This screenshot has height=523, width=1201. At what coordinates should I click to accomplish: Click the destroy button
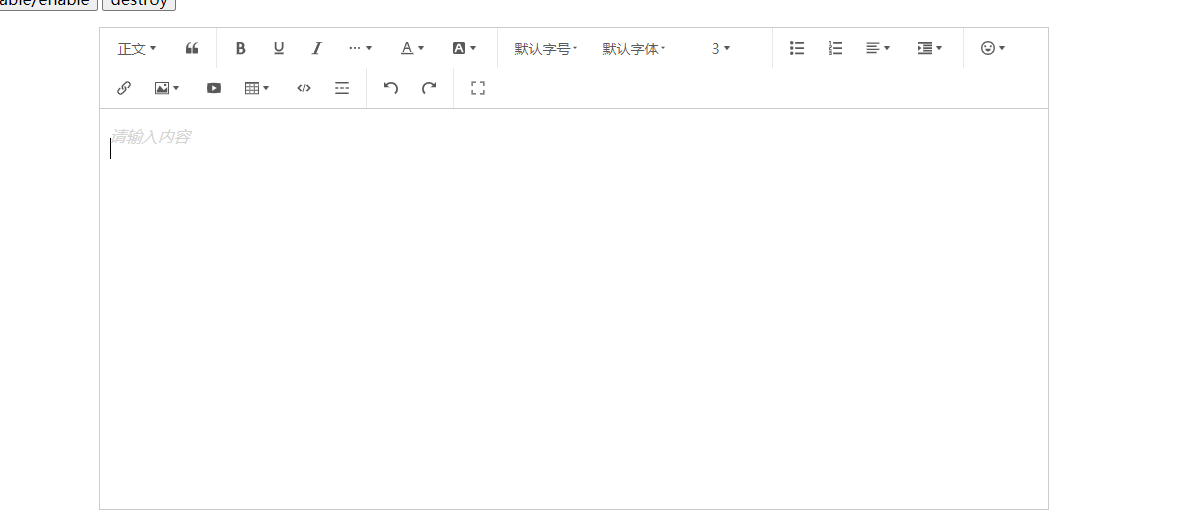[139, 4]
